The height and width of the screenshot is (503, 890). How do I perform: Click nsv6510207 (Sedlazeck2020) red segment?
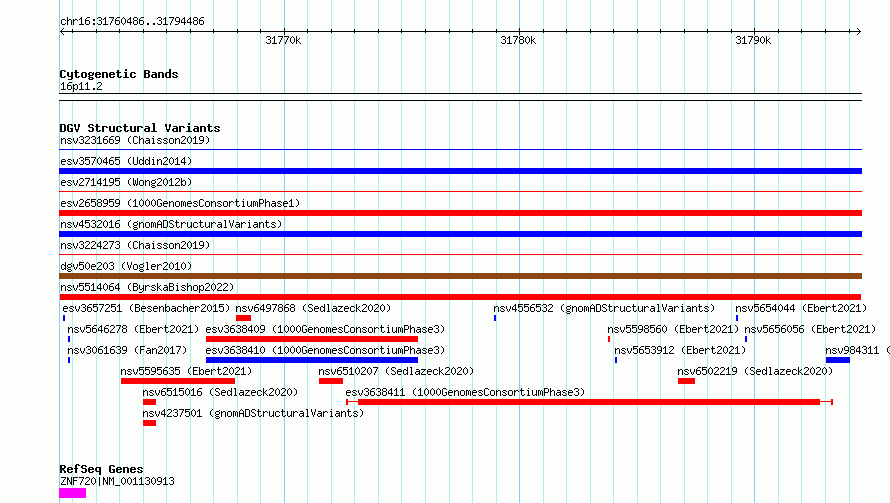[x=331, y=381]
